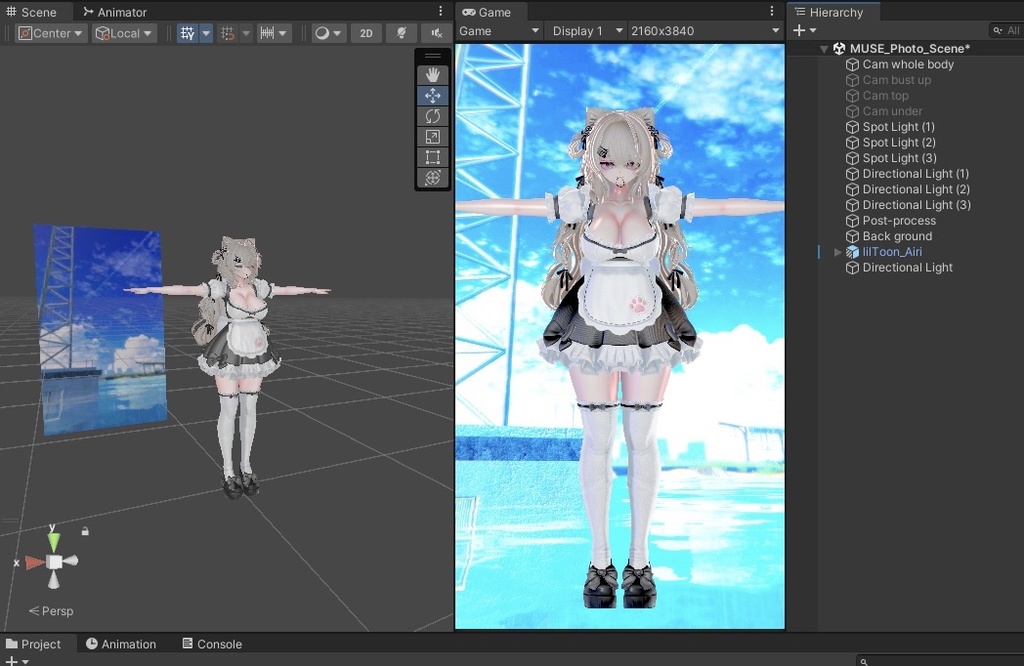Viewport: 1024px width, 666px height.
Task: Switch to the Hierarchy tab
Action: 829,12
